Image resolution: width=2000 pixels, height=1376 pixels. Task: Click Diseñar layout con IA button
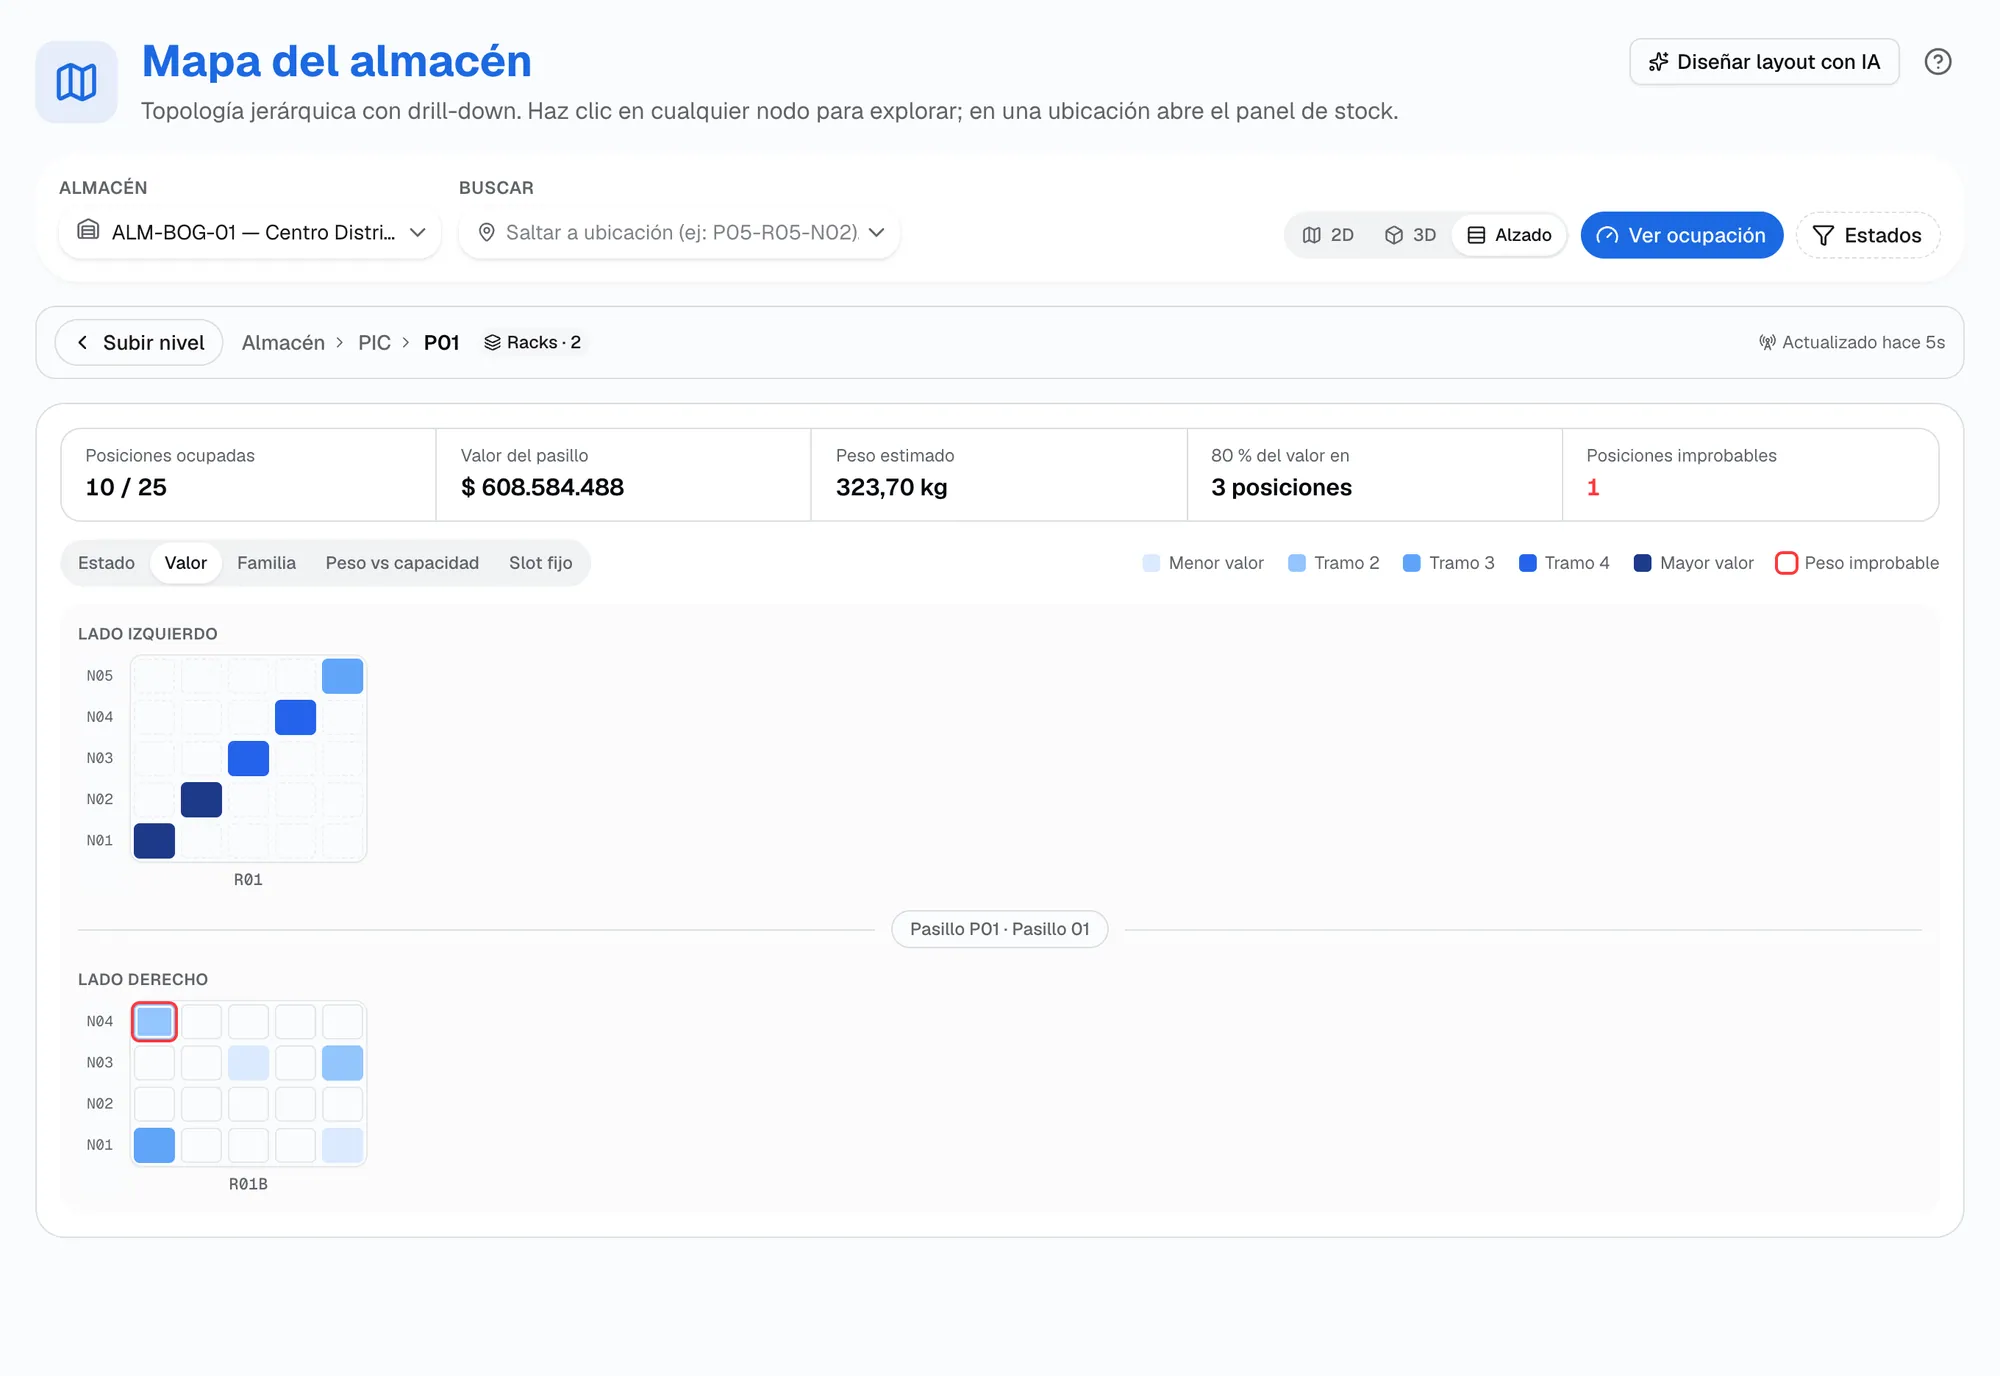(1764, 62)
